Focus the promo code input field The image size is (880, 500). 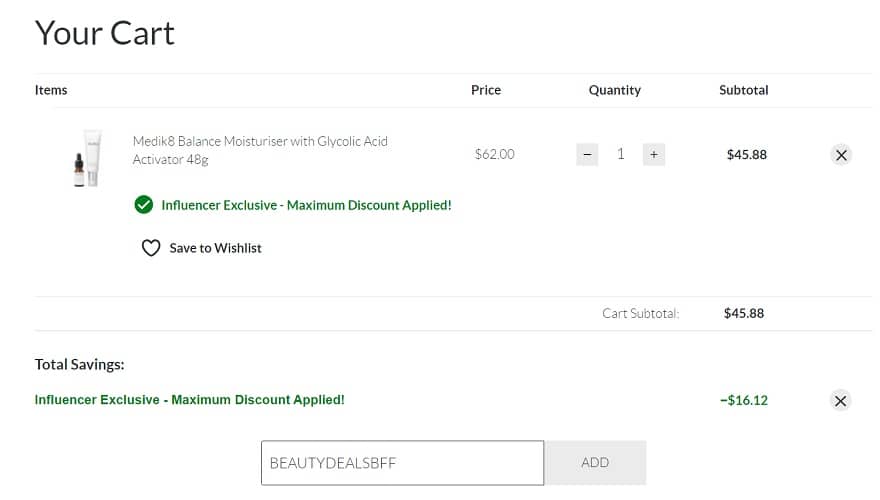(x=402, y=463)
